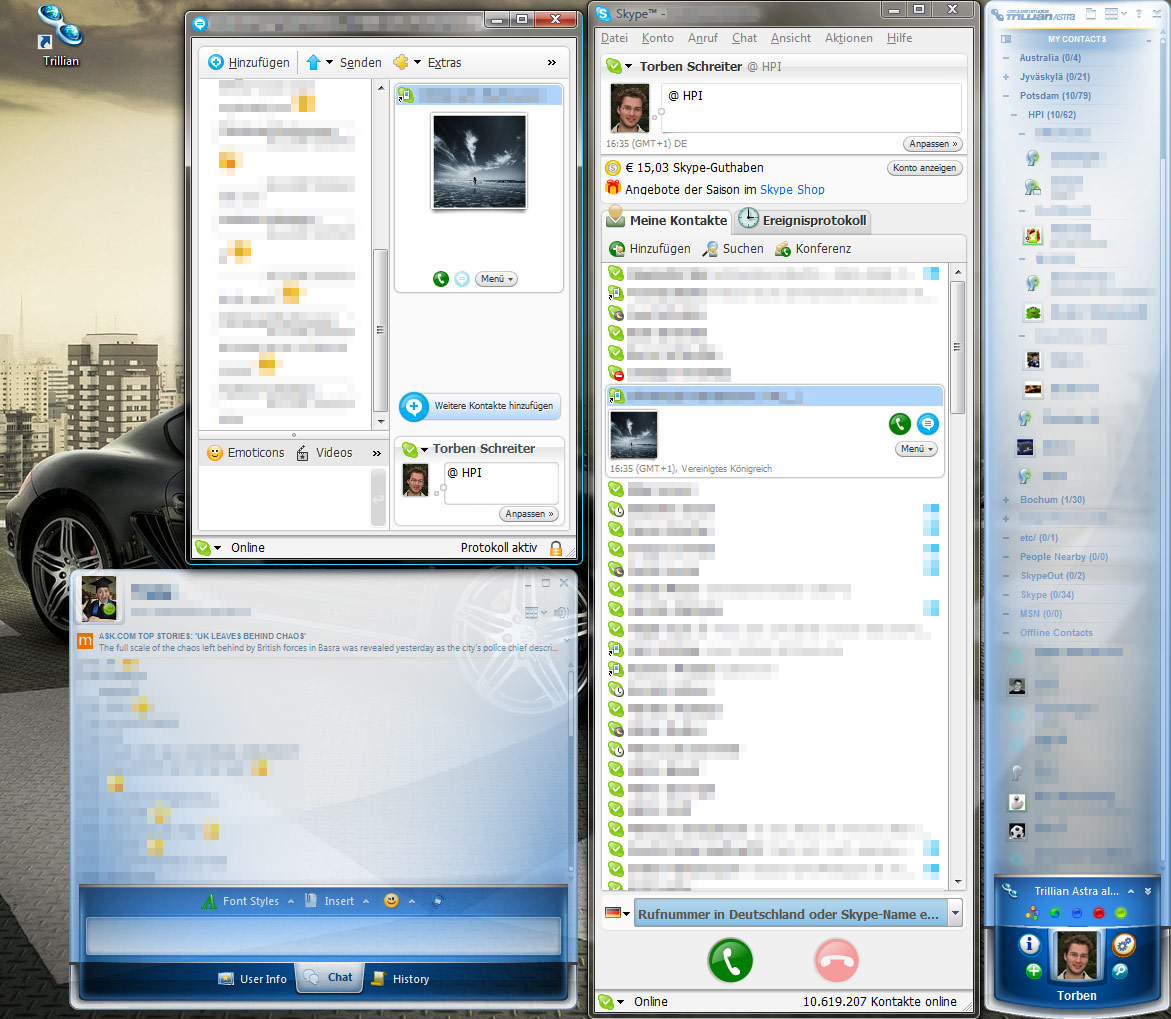Switch to the Meine Kontakte tab

coord(667,220)
